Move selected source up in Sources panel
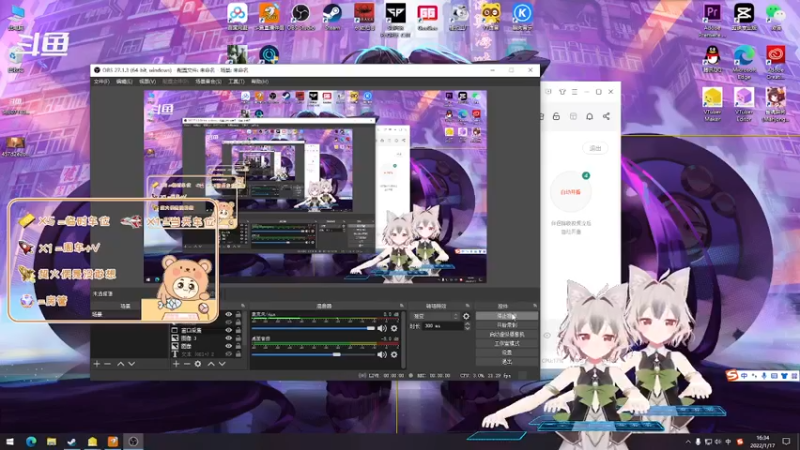This screenshot has height=450, width=800. pyautogui.click(x=211, y=364)
